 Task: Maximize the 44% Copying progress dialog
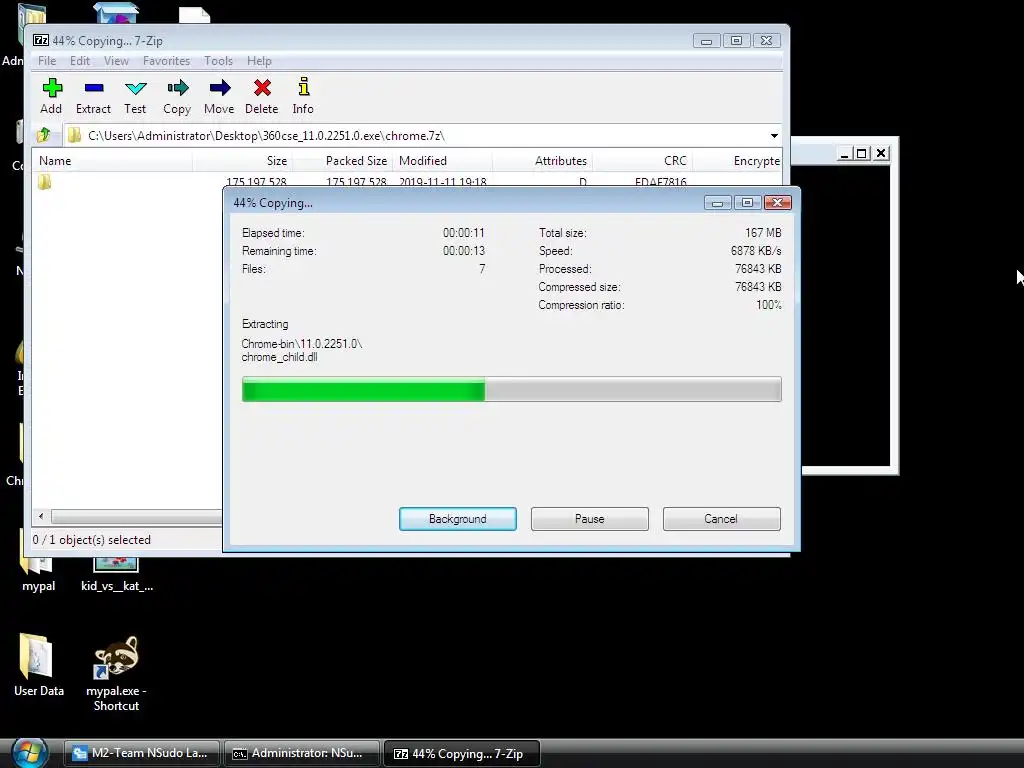tap(748, 202)
